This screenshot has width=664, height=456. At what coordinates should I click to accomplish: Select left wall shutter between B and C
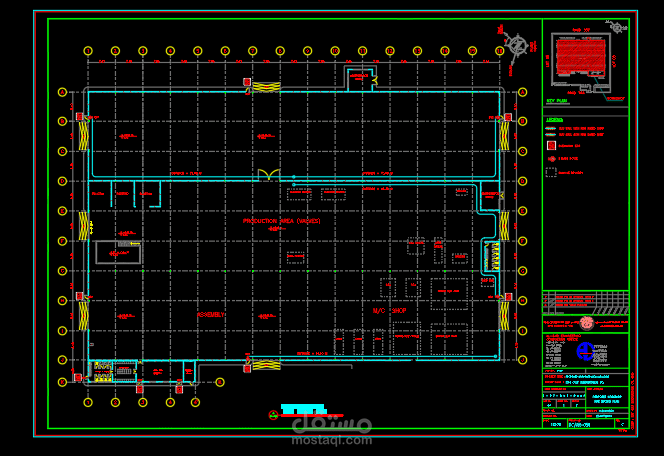[x=83, y=136]
